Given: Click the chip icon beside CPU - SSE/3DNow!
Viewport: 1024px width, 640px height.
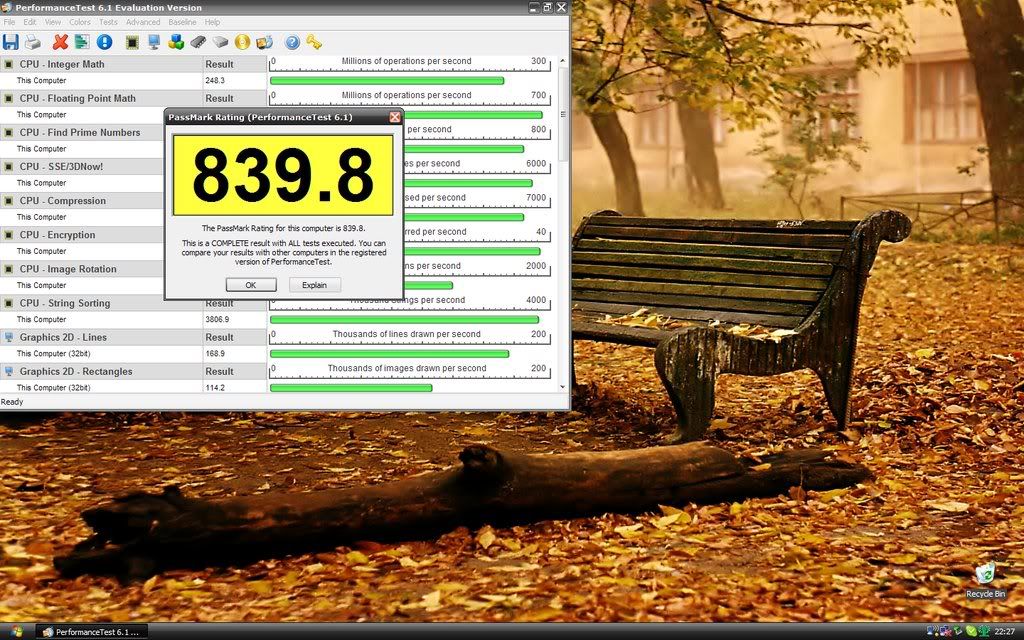Looking at the screenshot, I should pos(8,167).
